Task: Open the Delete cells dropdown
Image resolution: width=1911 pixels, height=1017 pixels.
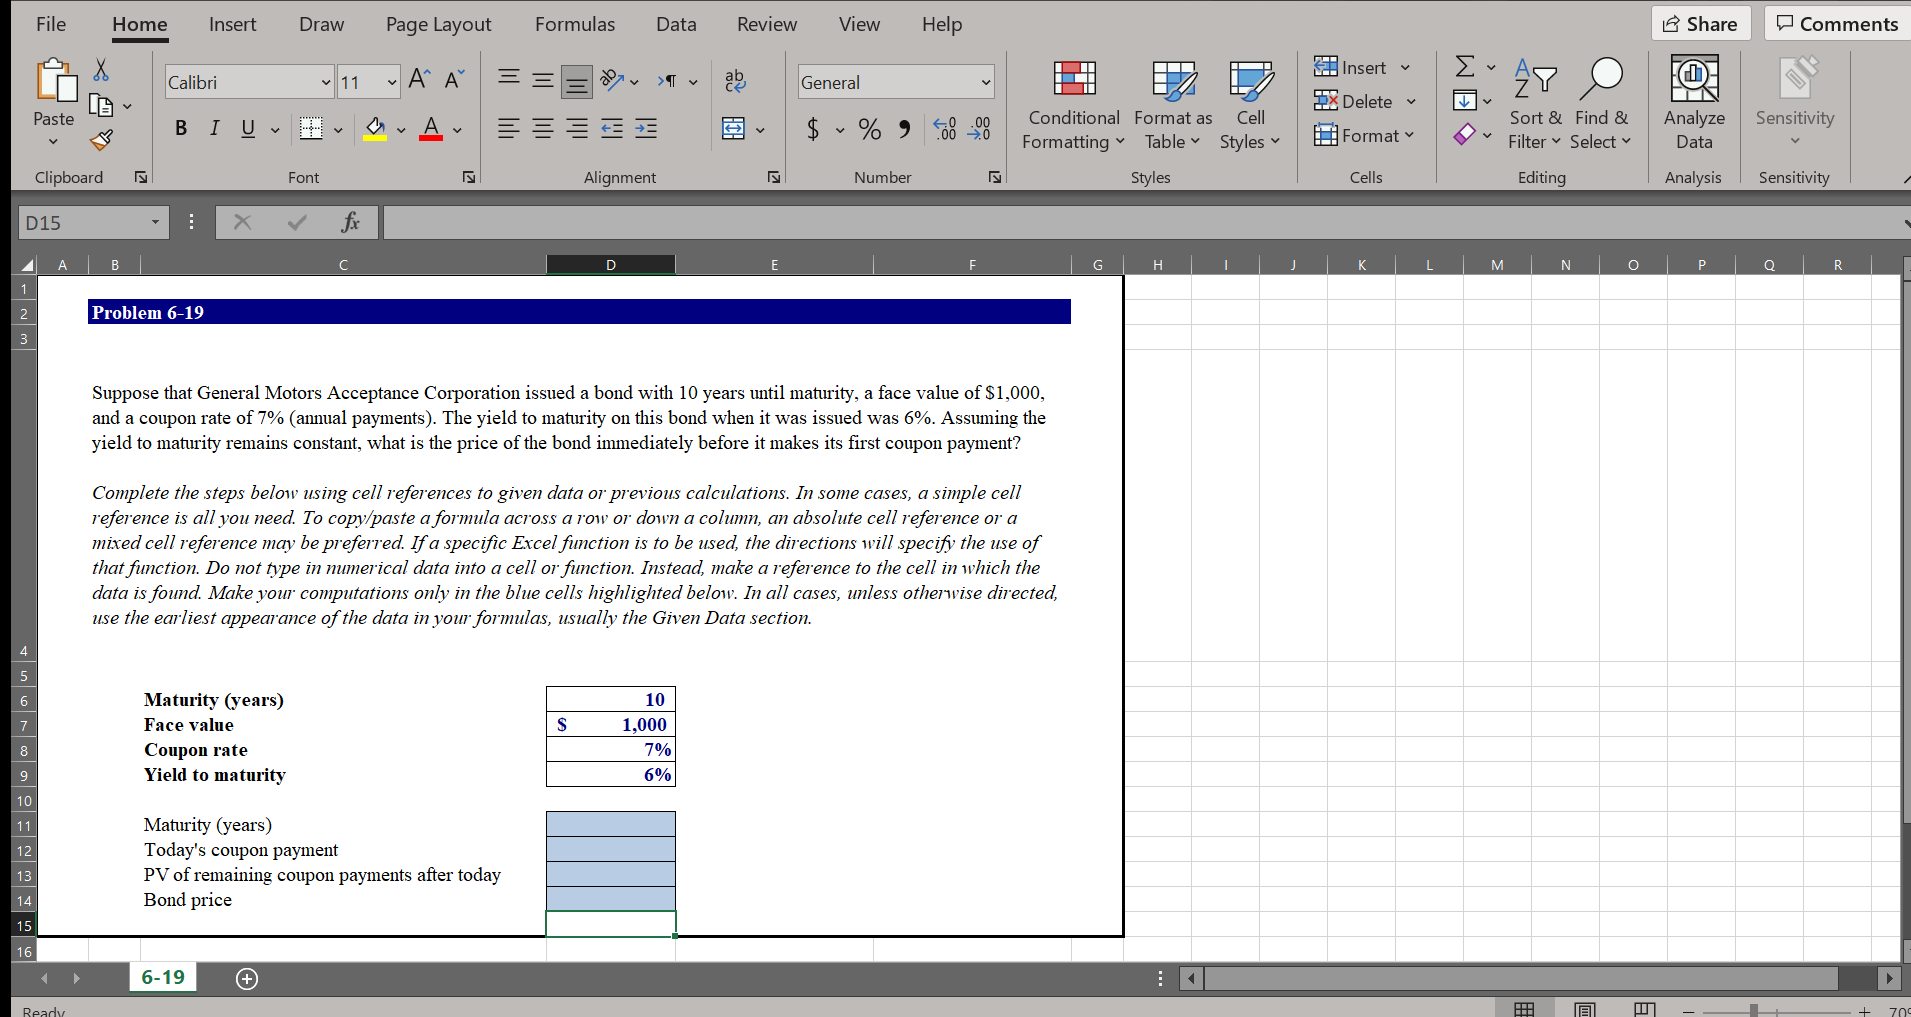Action: point(1411,102)
